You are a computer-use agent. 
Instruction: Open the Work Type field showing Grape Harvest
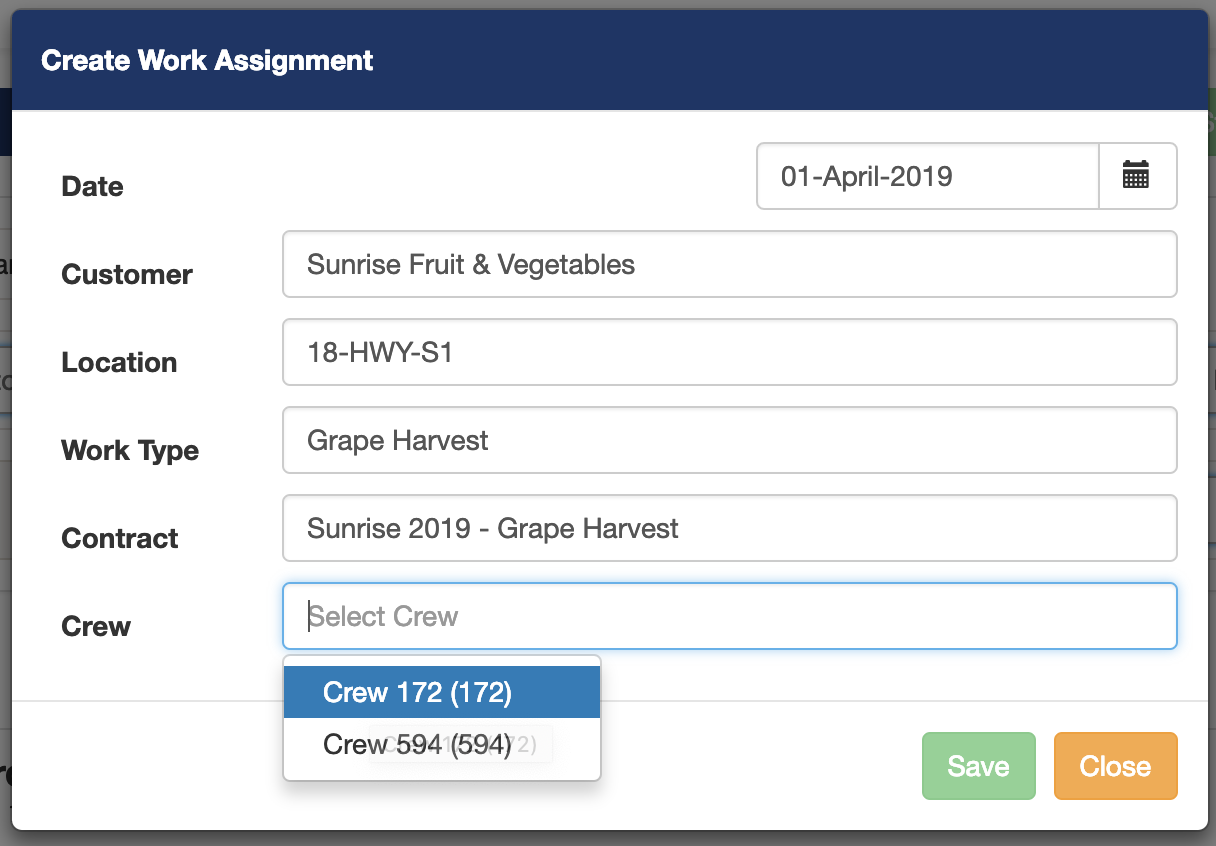[729, 440]
